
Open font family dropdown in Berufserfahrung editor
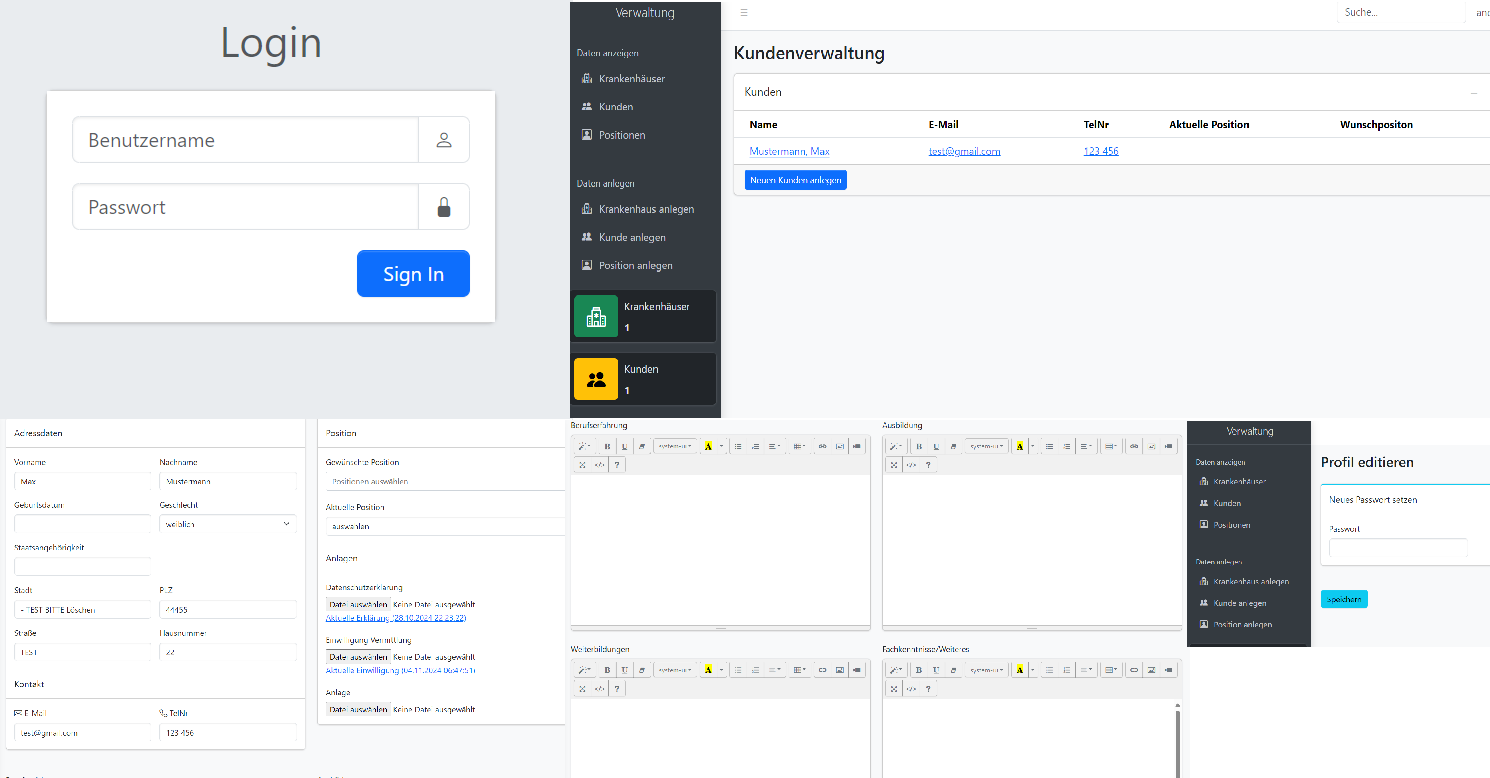675,446
